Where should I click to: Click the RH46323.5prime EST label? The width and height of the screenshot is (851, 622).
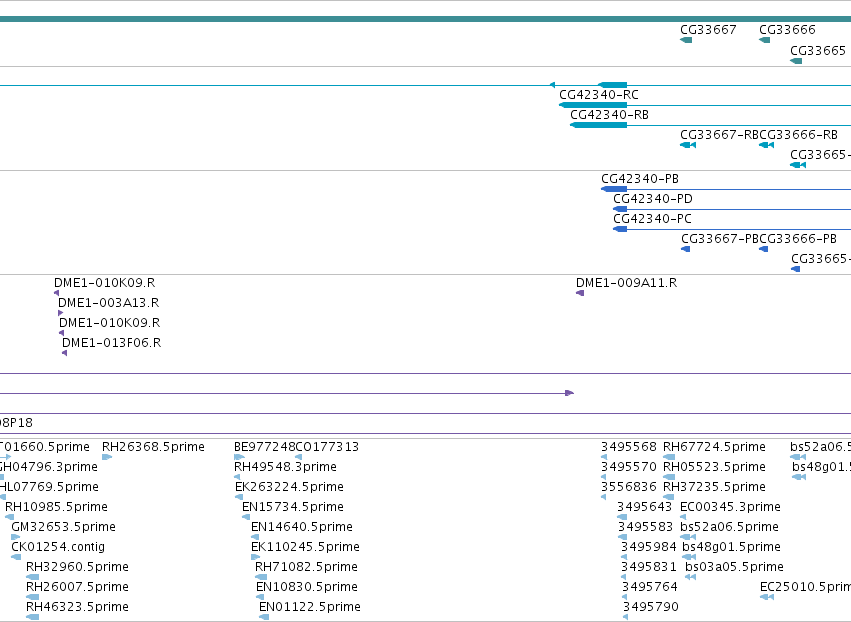[x=78, y=607]
